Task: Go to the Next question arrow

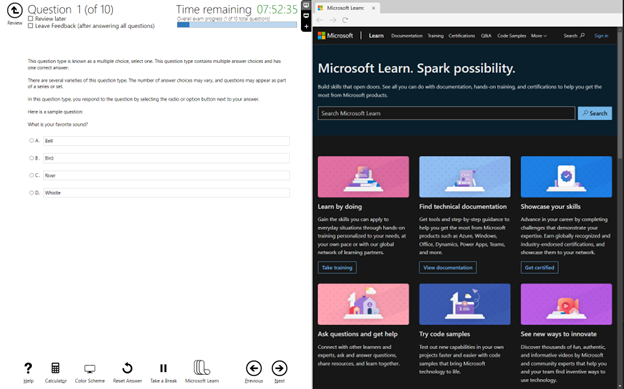Action: 279,368
